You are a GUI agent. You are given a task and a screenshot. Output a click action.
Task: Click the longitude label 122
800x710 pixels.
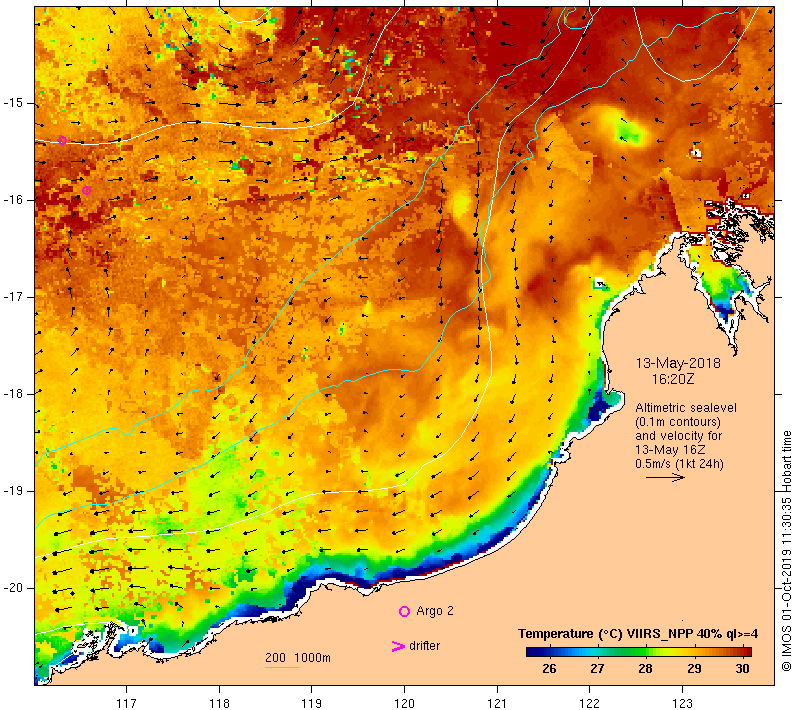(590, 703)
